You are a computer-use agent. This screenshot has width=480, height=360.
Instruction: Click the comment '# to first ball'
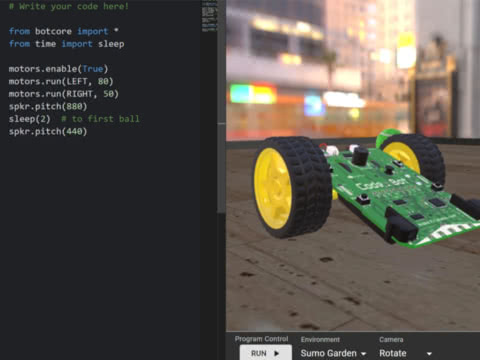click(100, 119)
